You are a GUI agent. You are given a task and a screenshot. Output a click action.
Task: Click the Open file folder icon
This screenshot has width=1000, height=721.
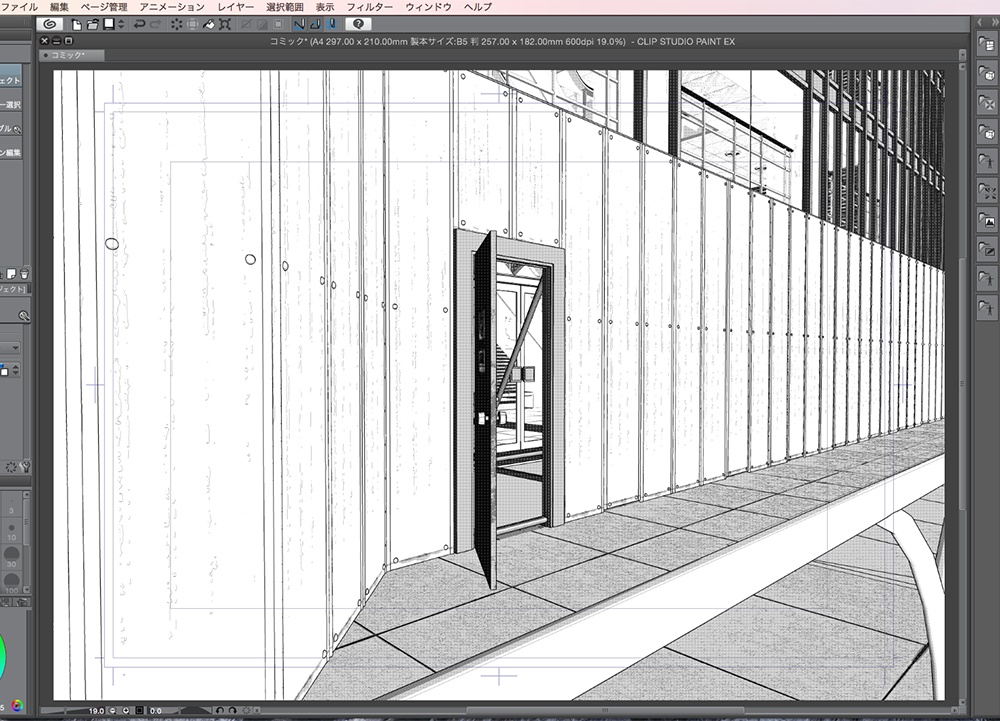(x=92, y=24)
